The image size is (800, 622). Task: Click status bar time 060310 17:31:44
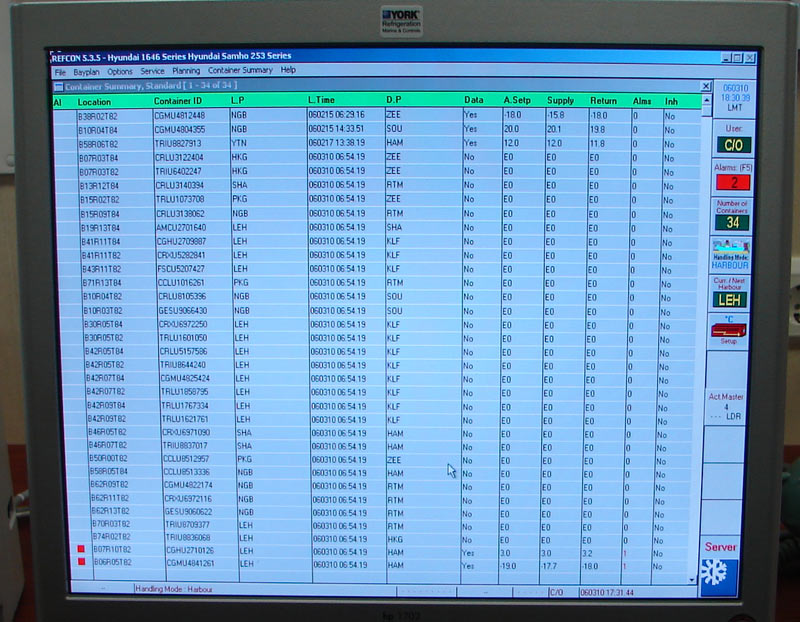click(607, 592)
